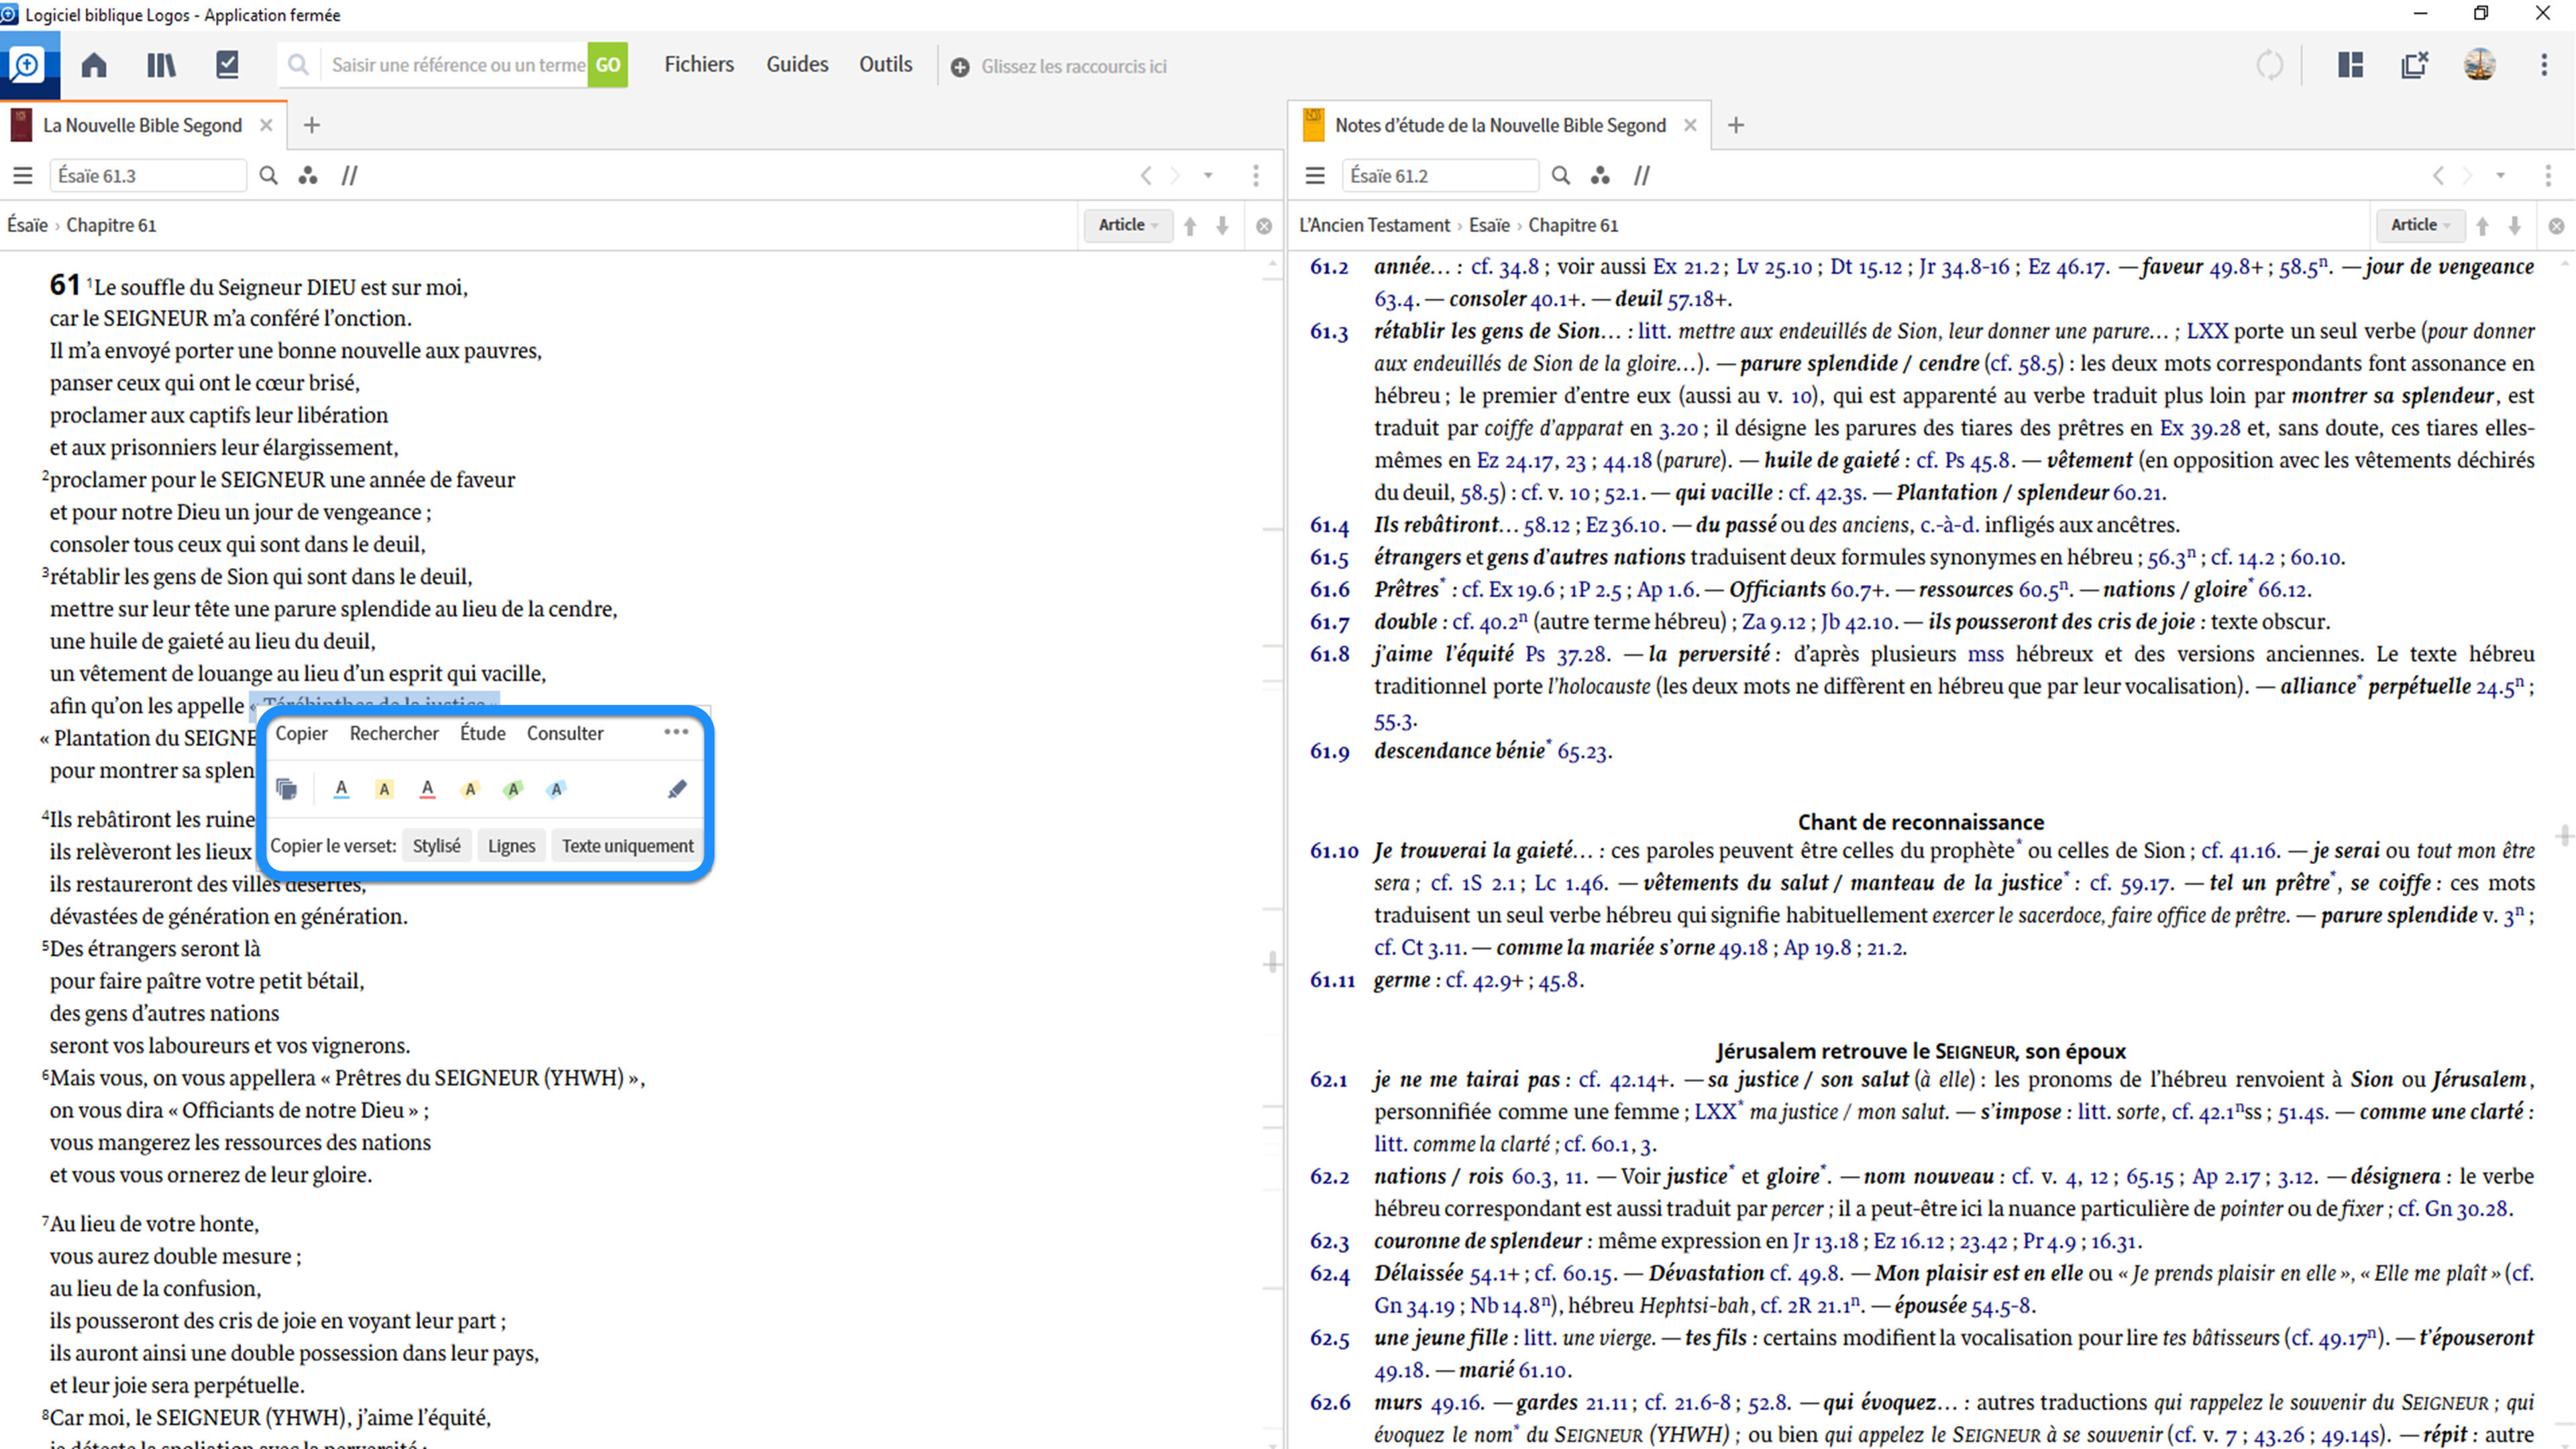Image resolution: width=2576 pixels, height=1449 pixels.
Task: Apply green marker highlight style
Action: [513, 789]
